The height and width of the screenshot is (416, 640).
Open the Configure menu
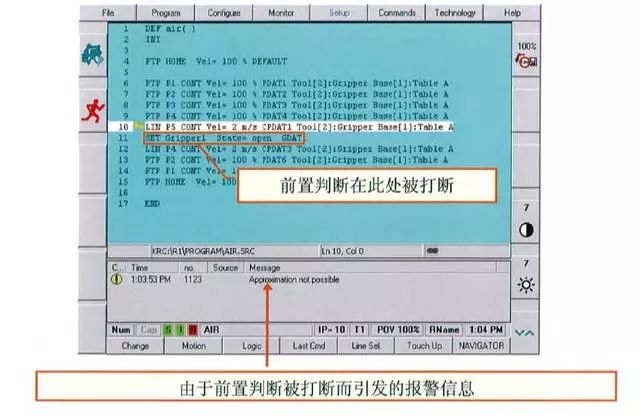[x=224, y=13]
